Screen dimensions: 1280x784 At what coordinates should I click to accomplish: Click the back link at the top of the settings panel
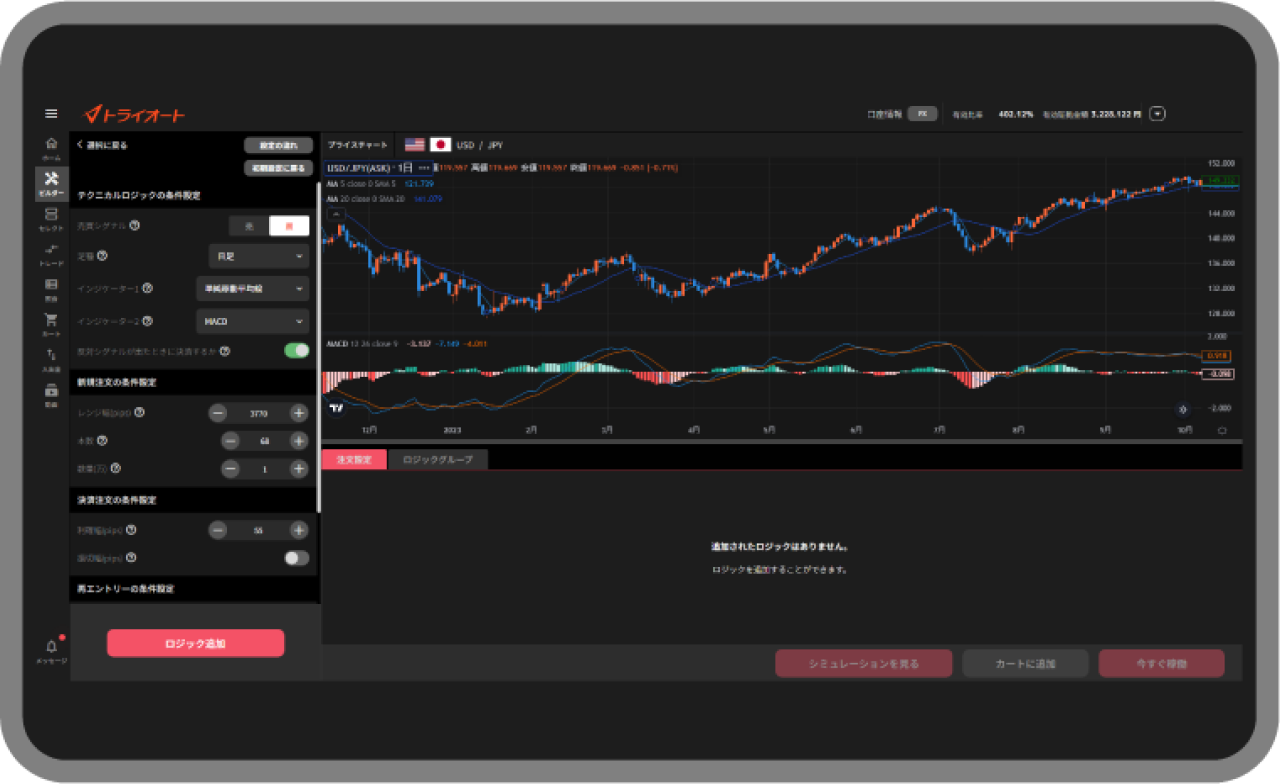103,145
